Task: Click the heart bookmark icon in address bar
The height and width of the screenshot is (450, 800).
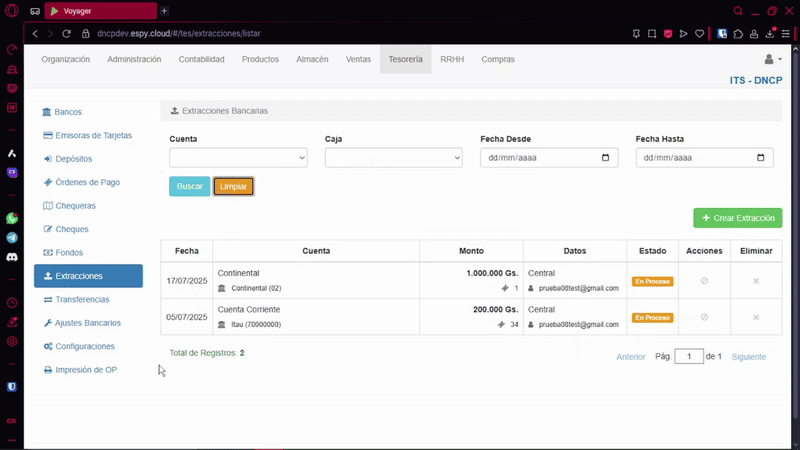Action: pos(699,33)
